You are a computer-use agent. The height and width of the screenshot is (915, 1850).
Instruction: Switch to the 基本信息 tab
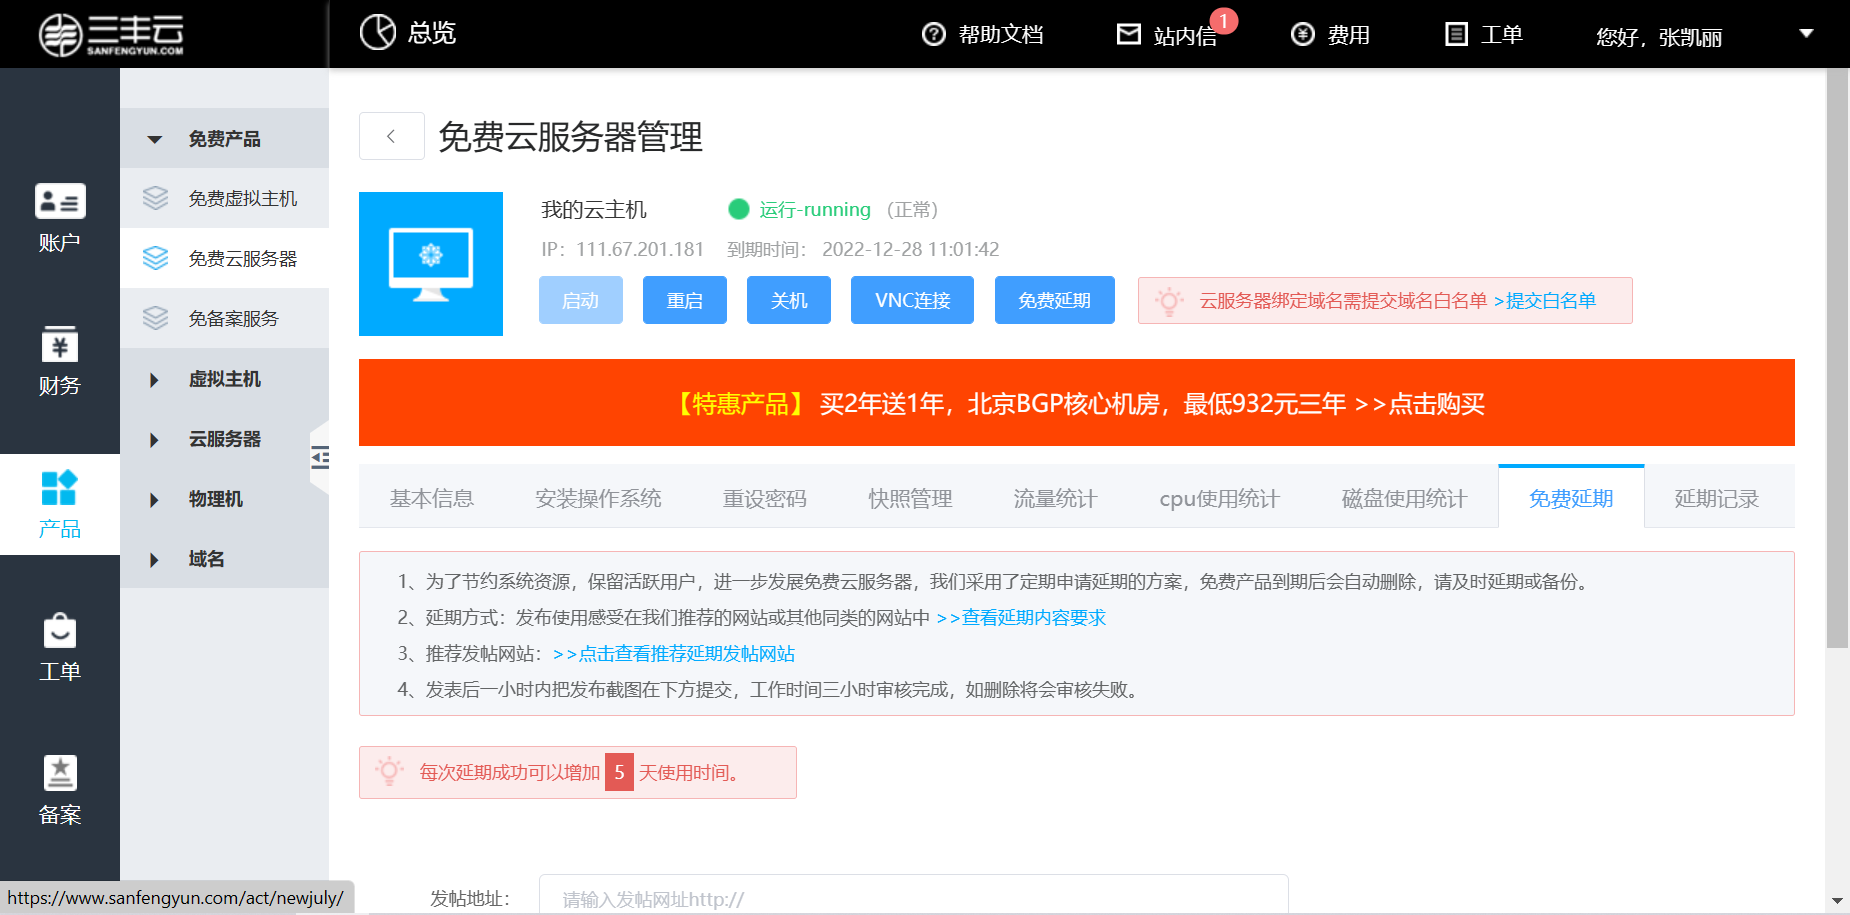tap(432, 498)
